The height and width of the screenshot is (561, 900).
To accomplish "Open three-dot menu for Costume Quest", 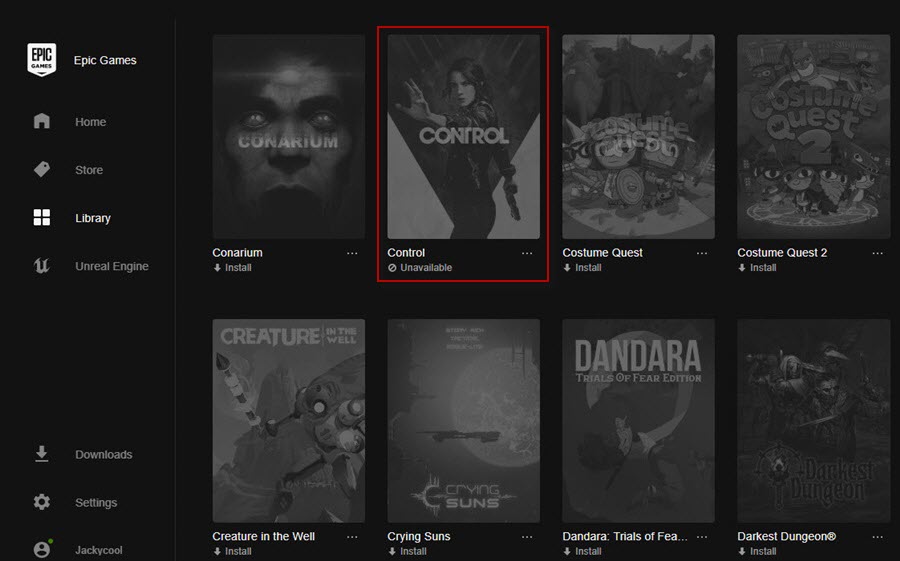I will click(x=701, y=253).
